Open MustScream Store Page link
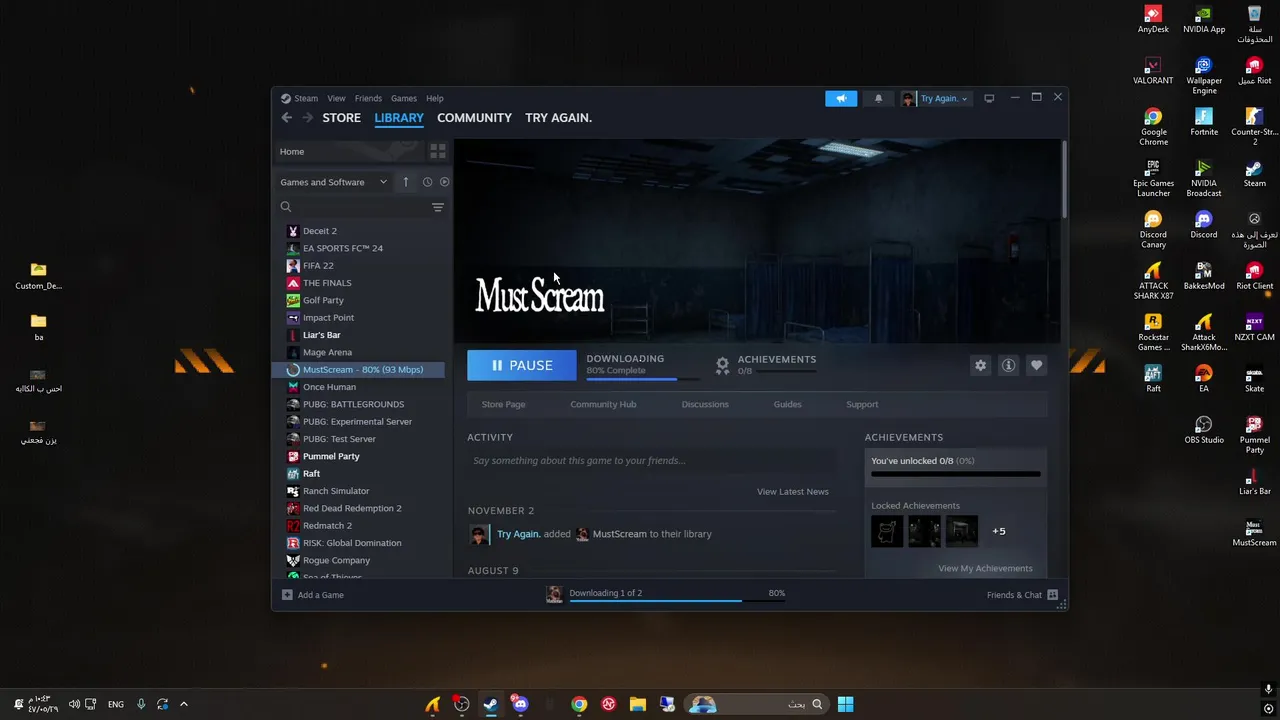 pos(503,404)
